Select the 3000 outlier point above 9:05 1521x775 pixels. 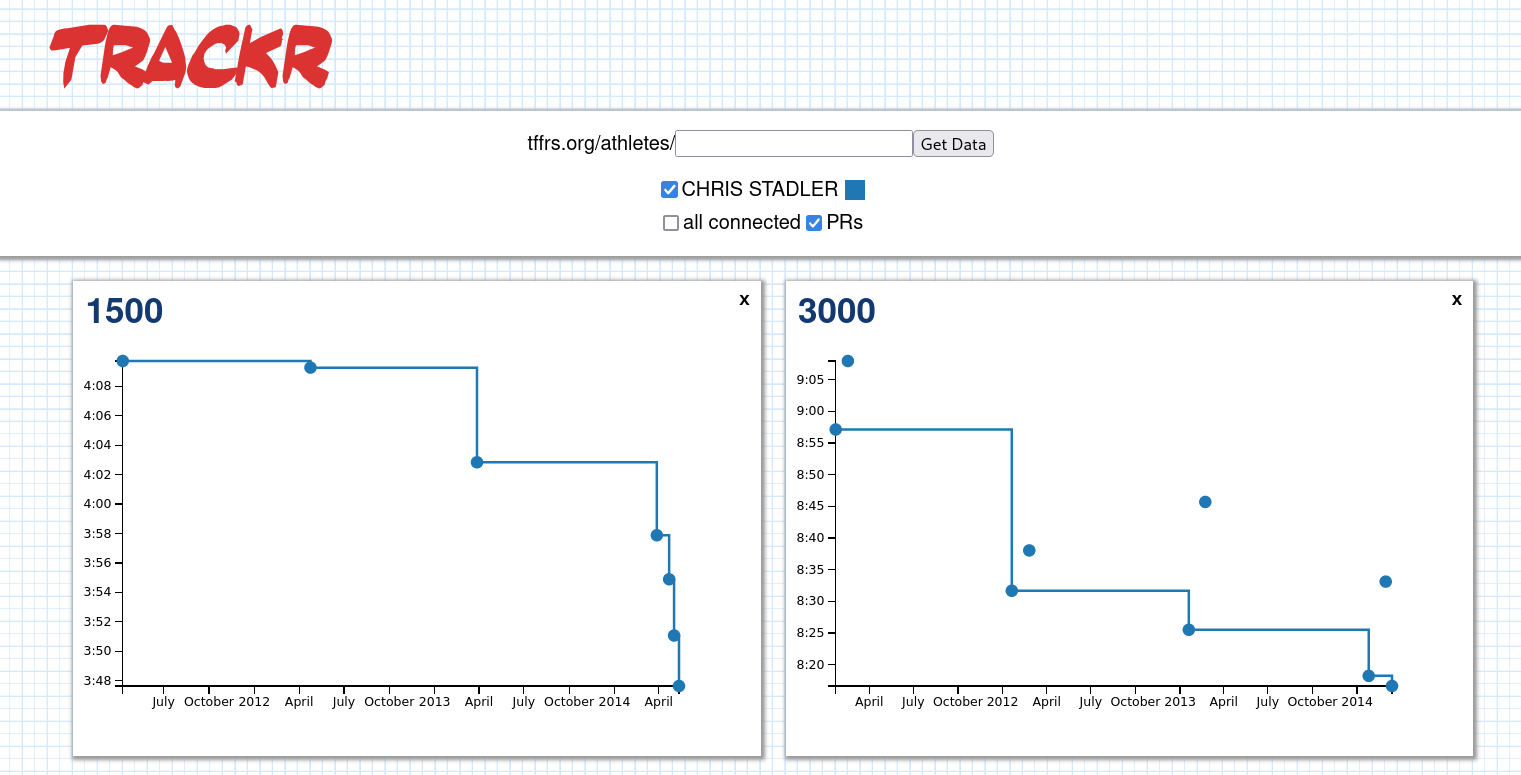pyautogui.click(x=848, y=361)
